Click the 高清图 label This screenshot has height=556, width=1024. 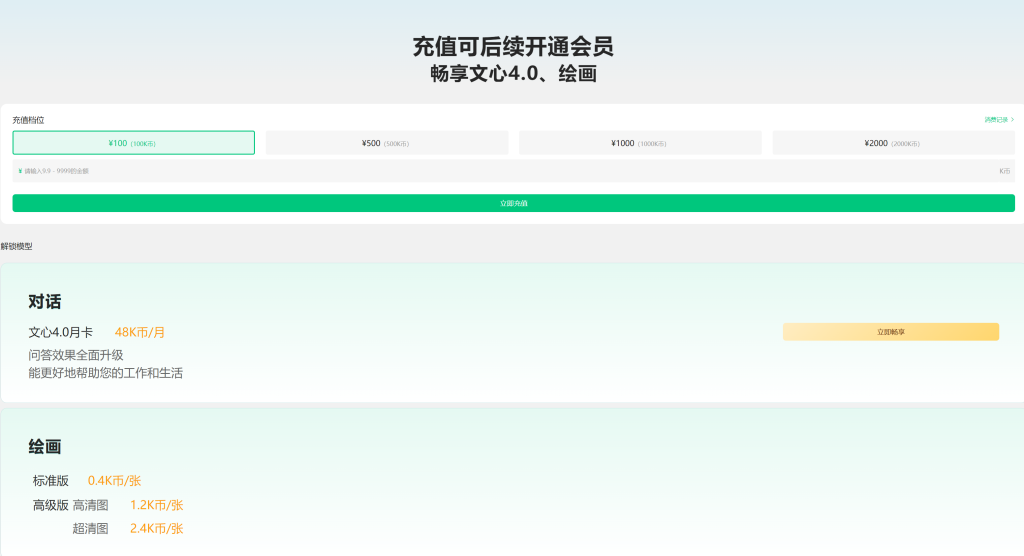(x=90, y=505)
